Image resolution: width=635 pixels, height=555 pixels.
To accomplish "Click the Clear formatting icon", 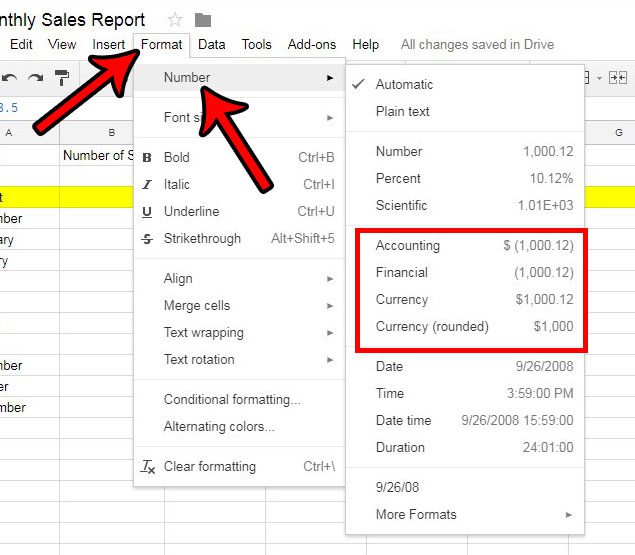I will pyautogui.click(x=148, y=467).
